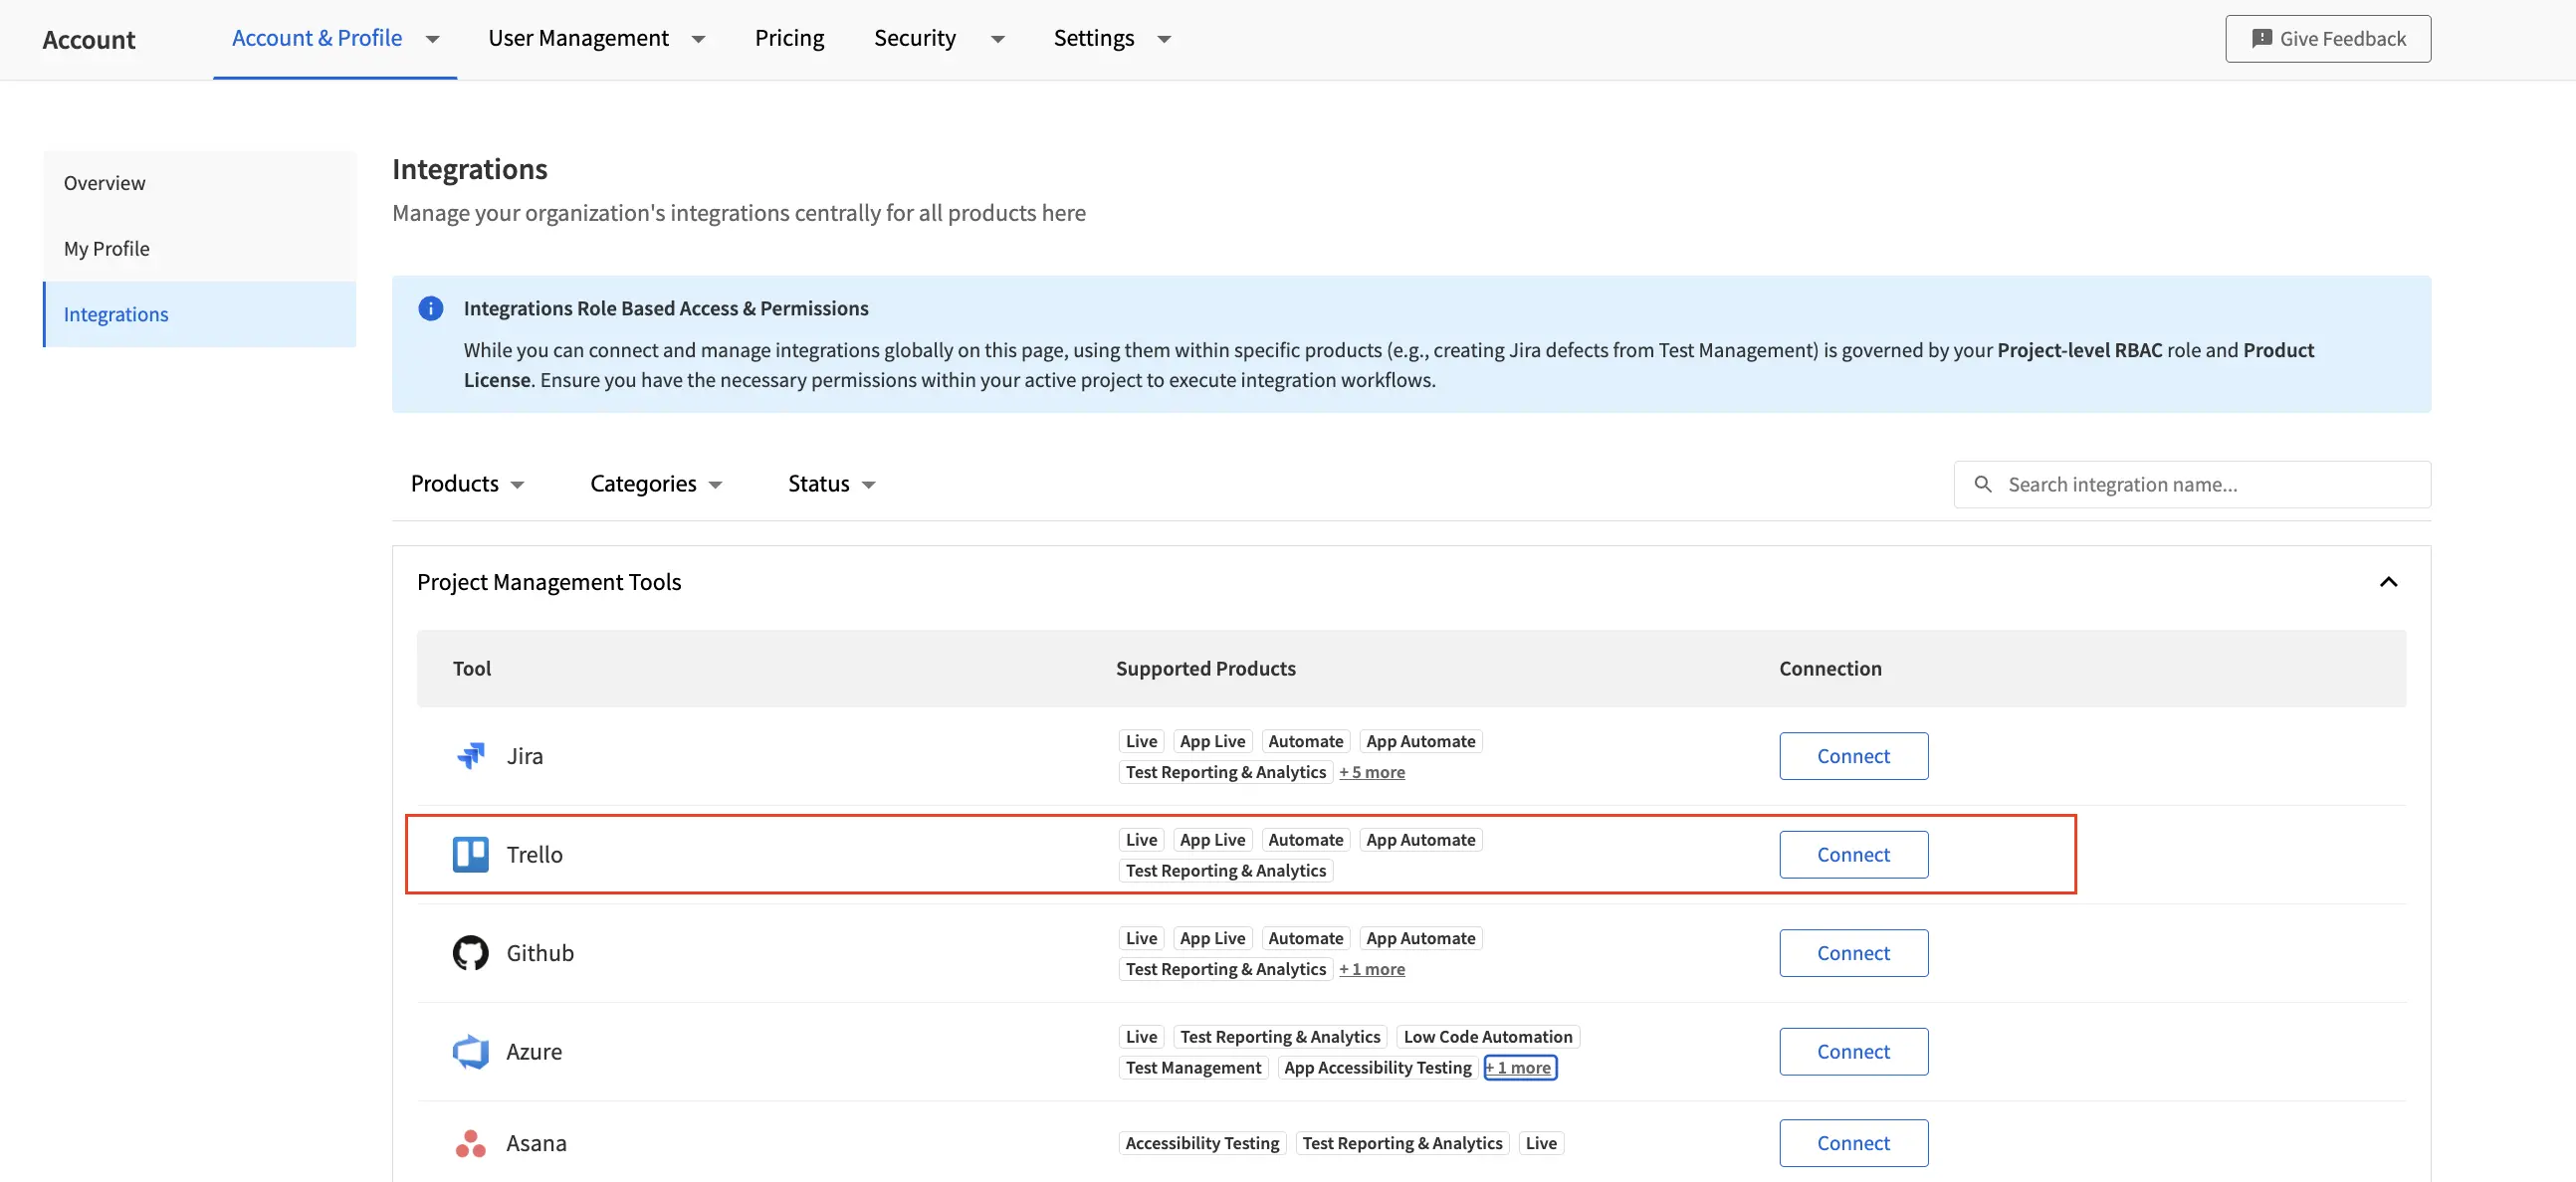
Task: Connect the Asana integration
Action: (x=1853, y=1143)
